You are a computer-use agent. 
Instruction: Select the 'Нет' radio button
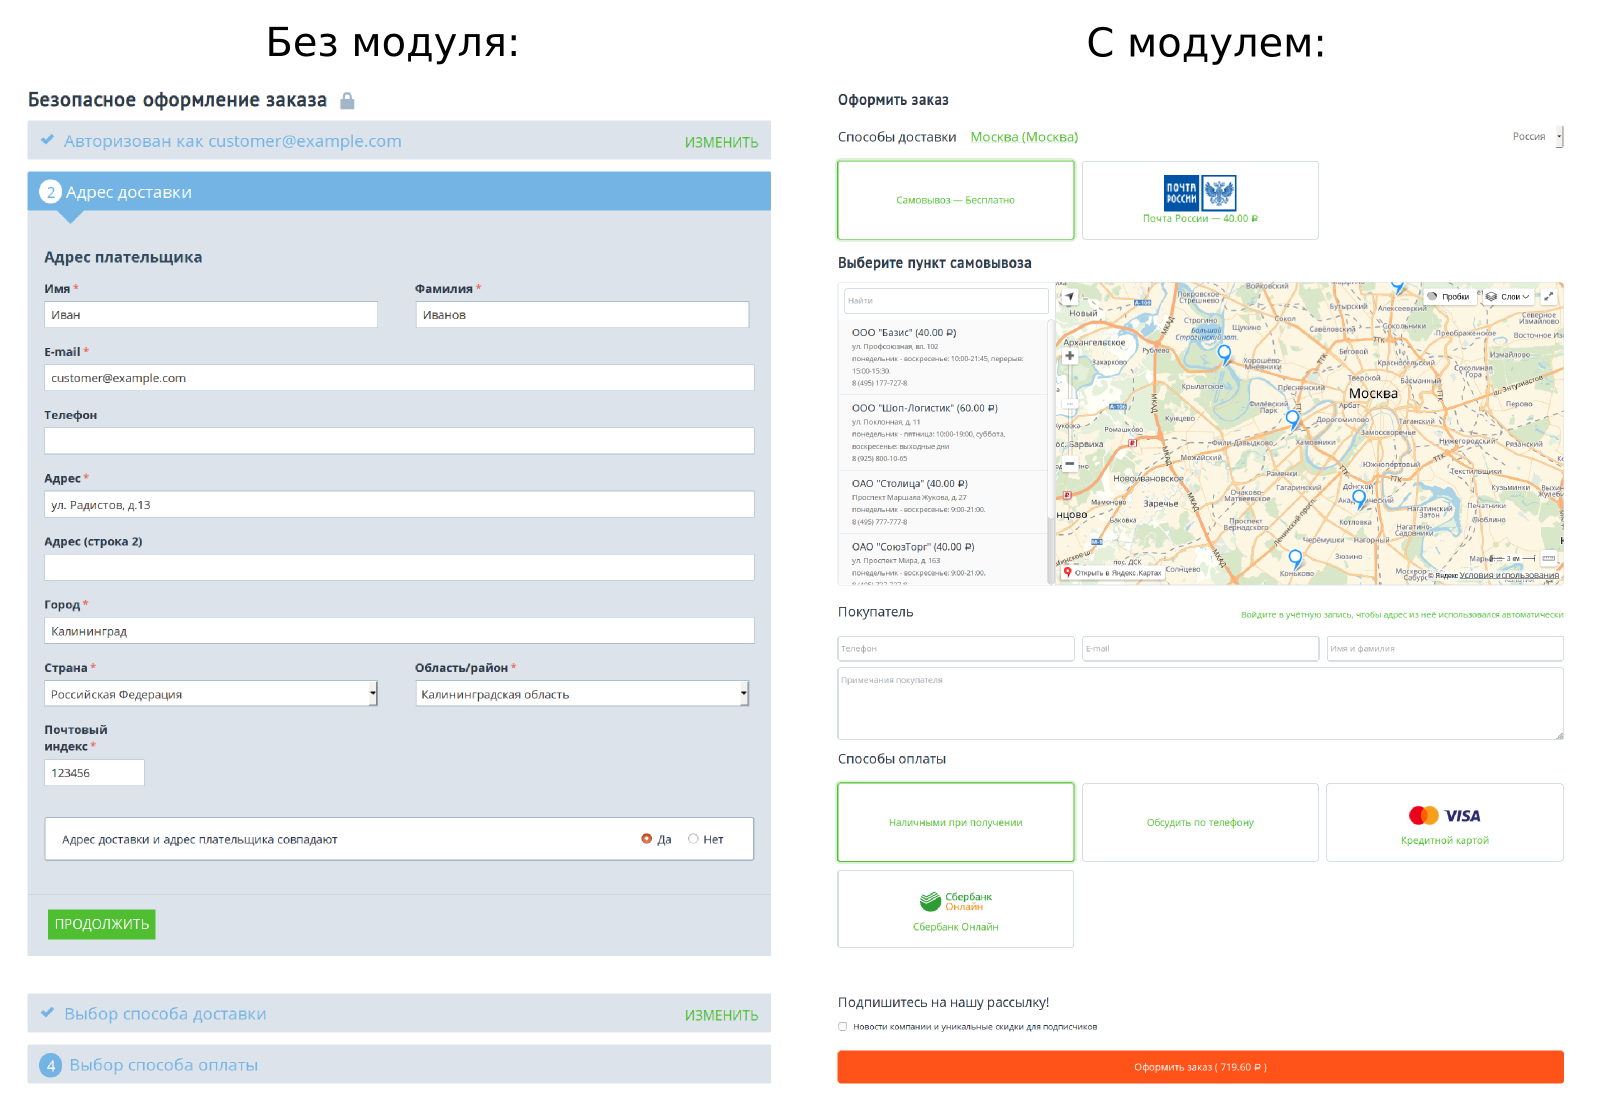[x=693, y=839]
